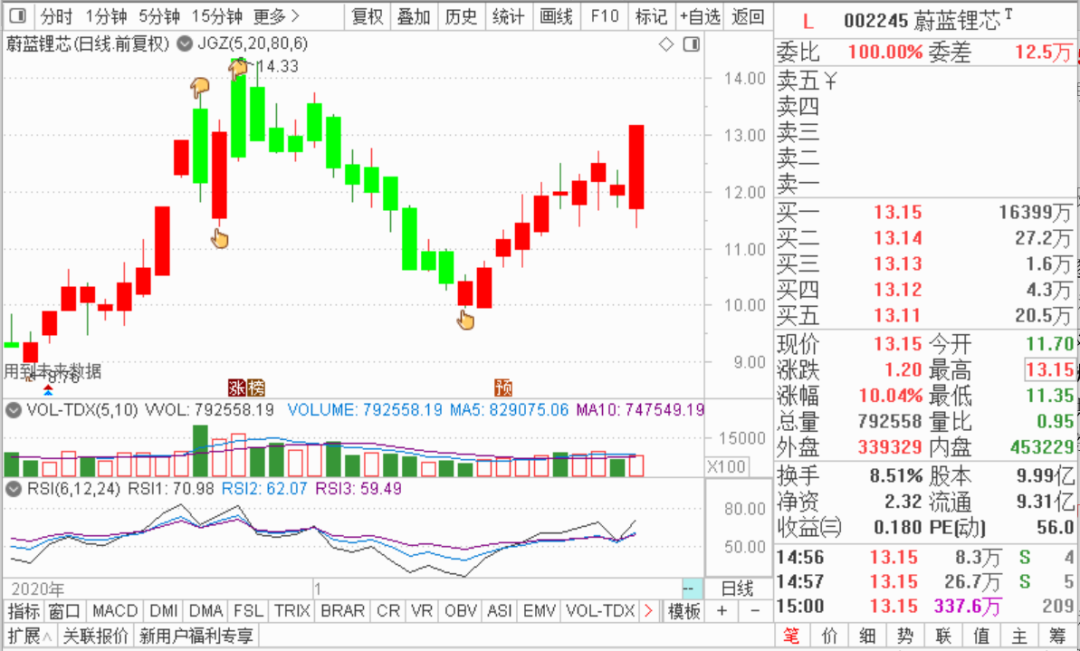Toggle the 复权 price adjustment option
This screenshot has width=1080, height=651.
[367, 16]
